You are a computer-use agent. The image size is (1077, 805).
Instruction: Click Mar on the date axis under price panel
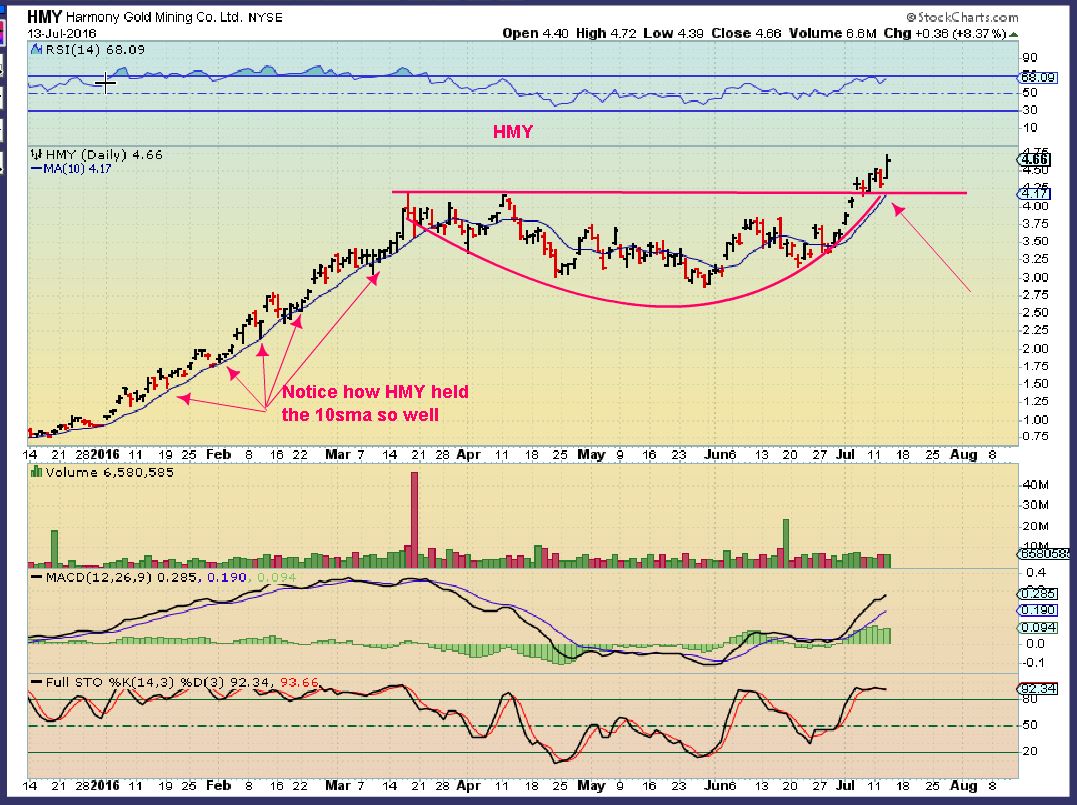point(338,454)
